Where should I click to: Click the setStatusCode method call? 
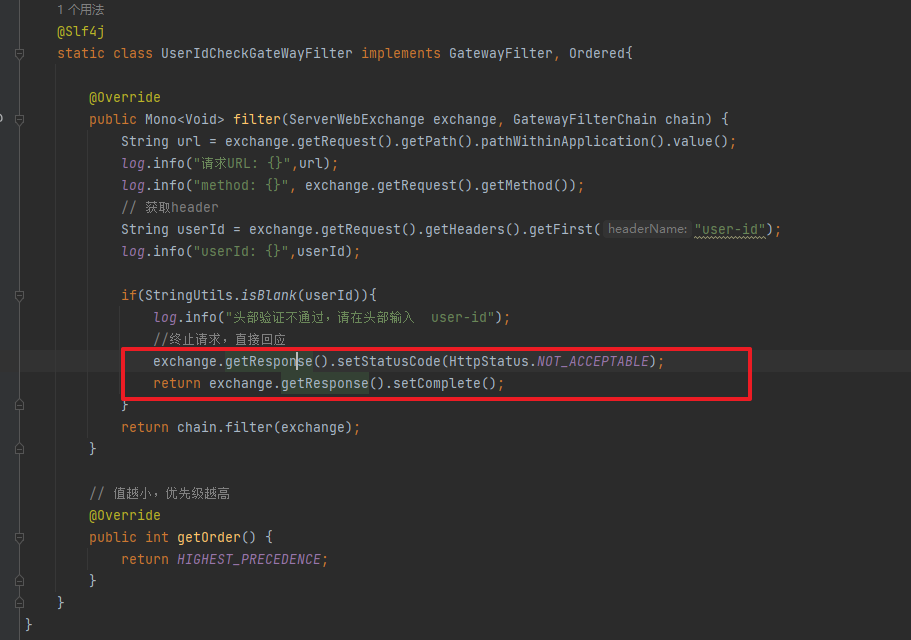point(389,362)
